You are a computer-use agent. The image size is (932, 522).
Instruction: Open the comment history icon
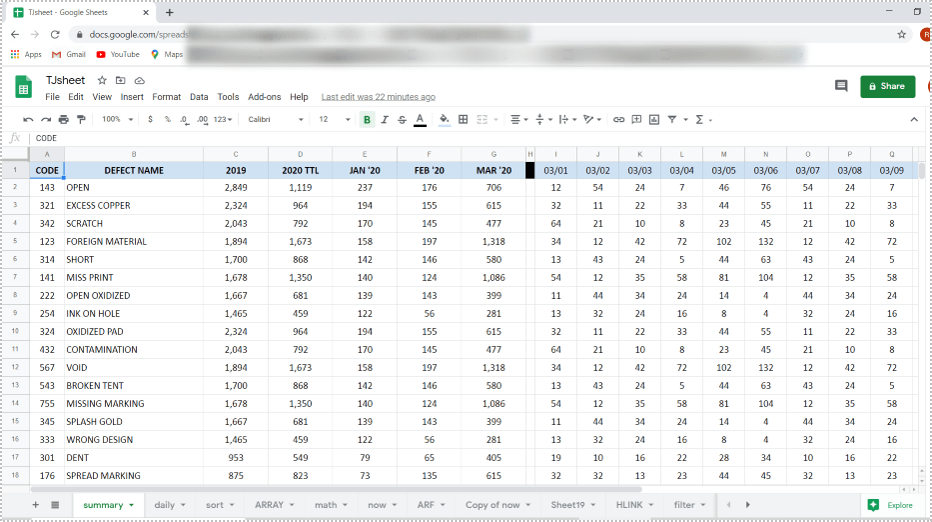click(x=841, y=86)
